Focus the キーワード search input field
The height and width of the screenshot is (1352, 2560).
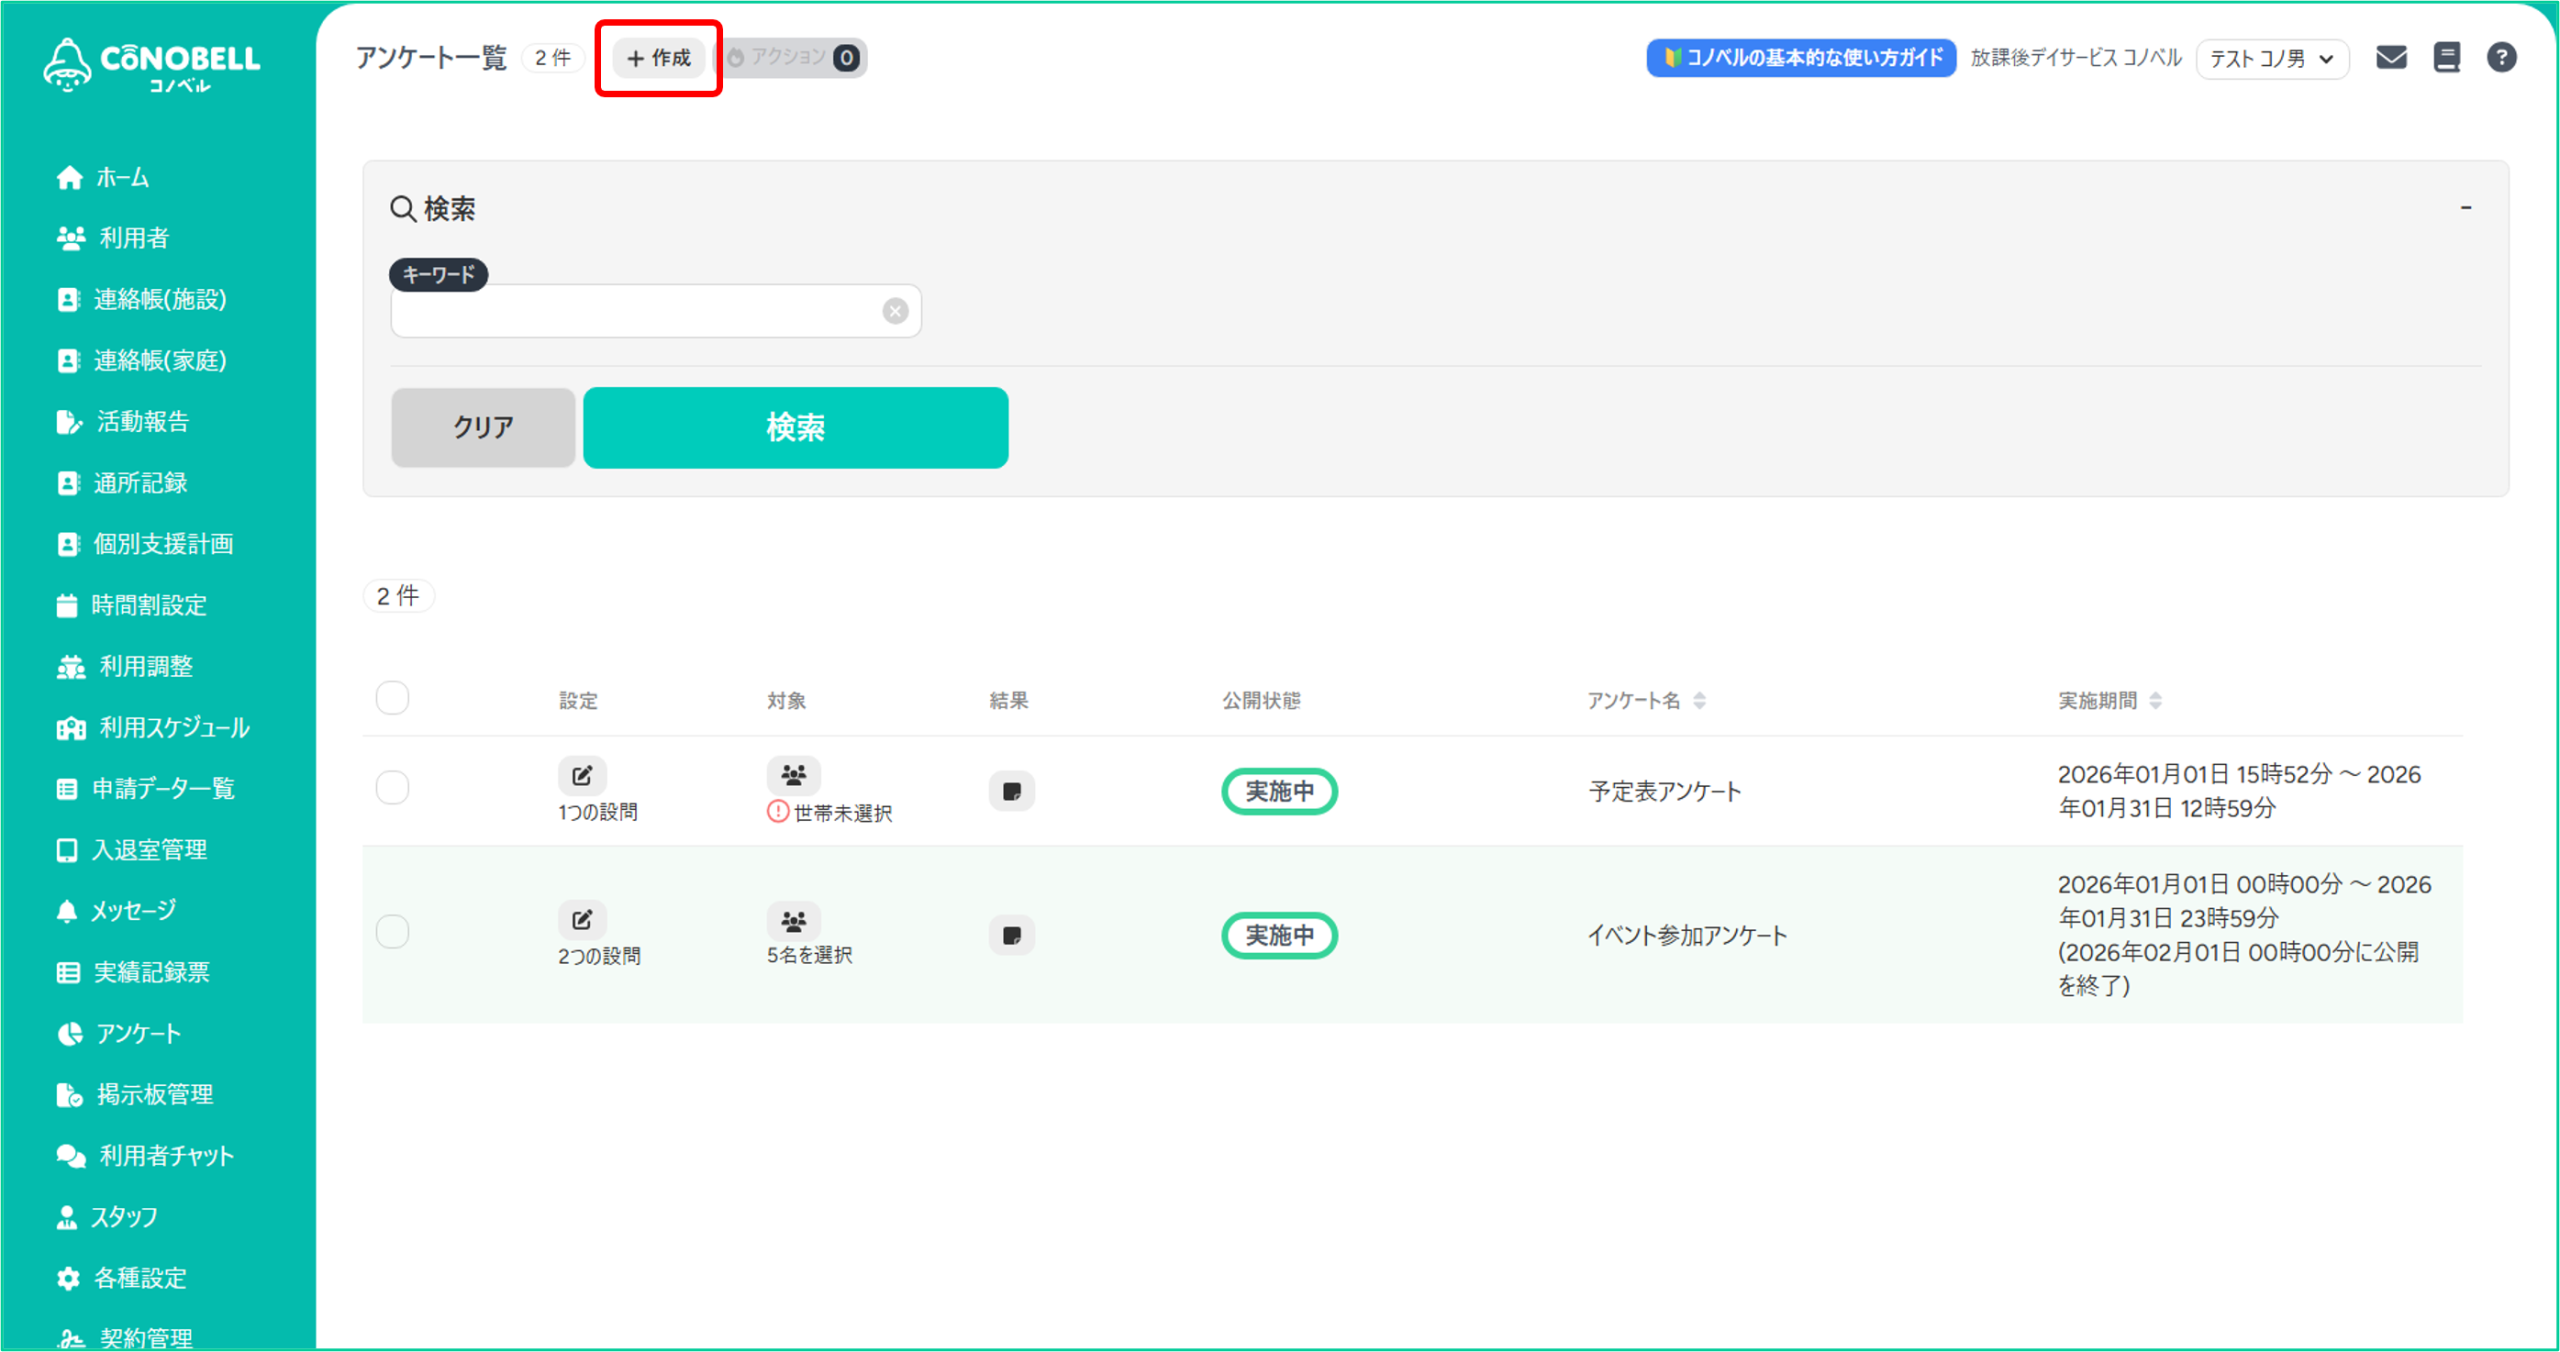point(637,312)
